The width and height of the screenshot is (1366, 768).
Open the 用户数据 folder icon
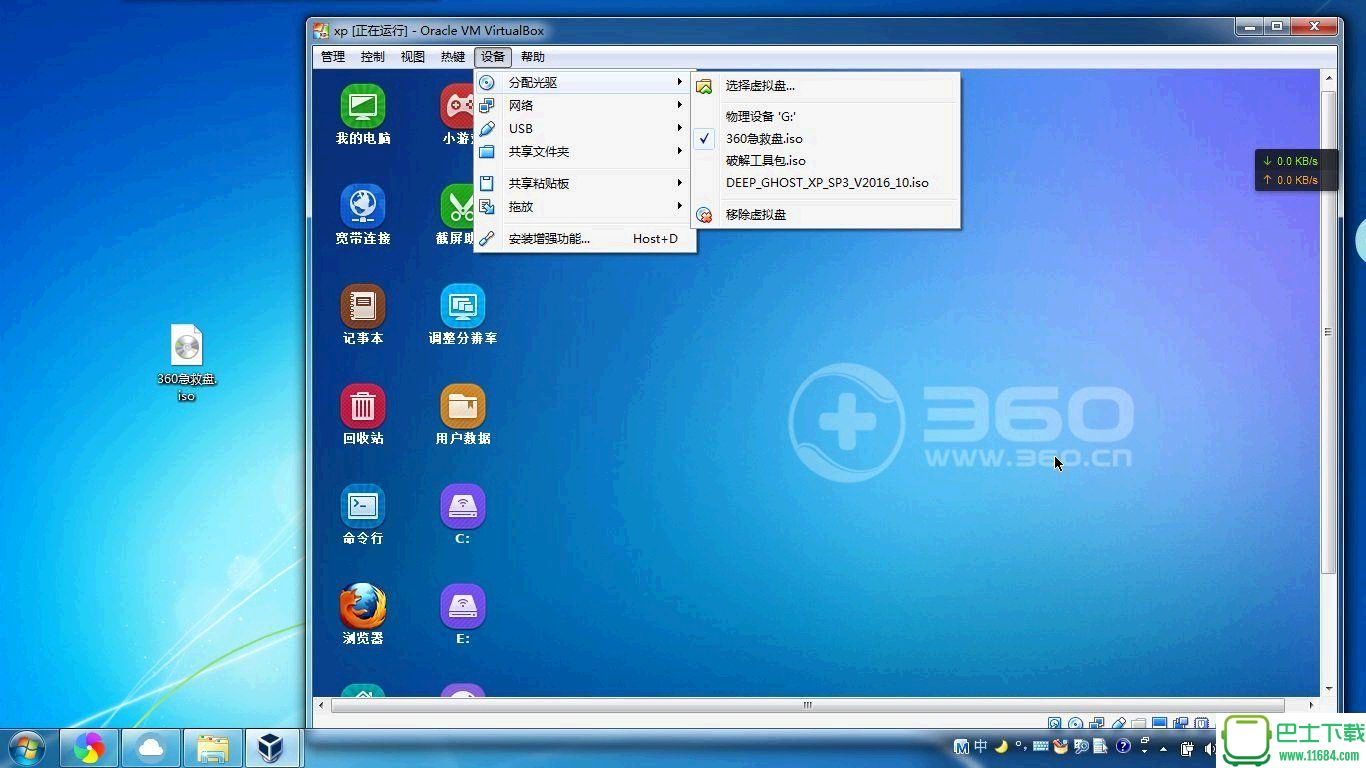[463, 416]
